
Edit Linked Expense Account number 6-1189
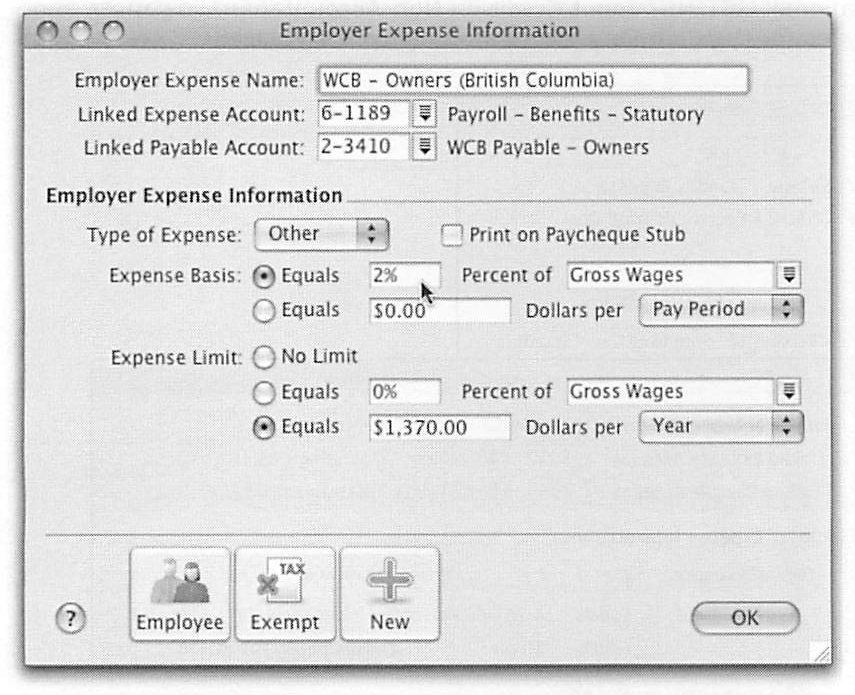[x=363, y=114]
